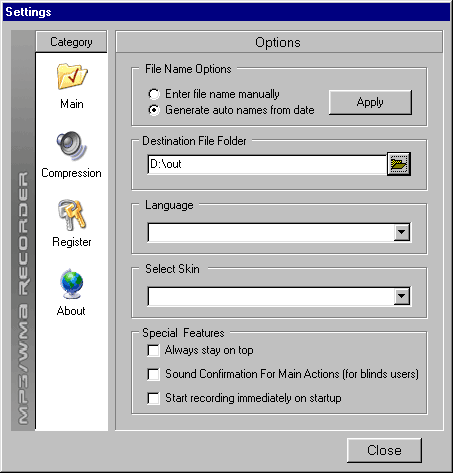Select the Compression speaker icon
The image size is (453, 473).
[72, 146]
